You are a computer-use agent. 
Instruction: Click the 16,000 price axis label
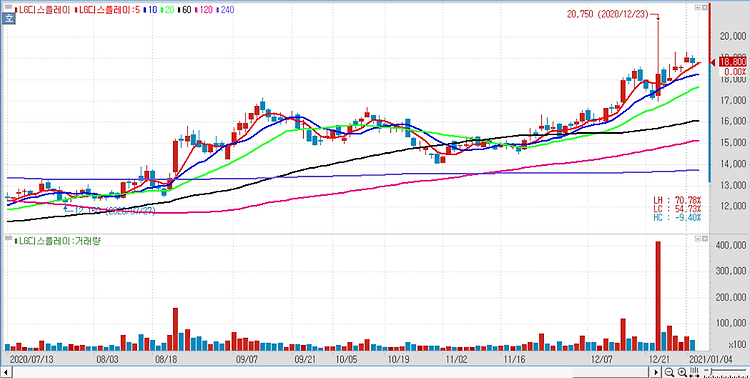732,122
